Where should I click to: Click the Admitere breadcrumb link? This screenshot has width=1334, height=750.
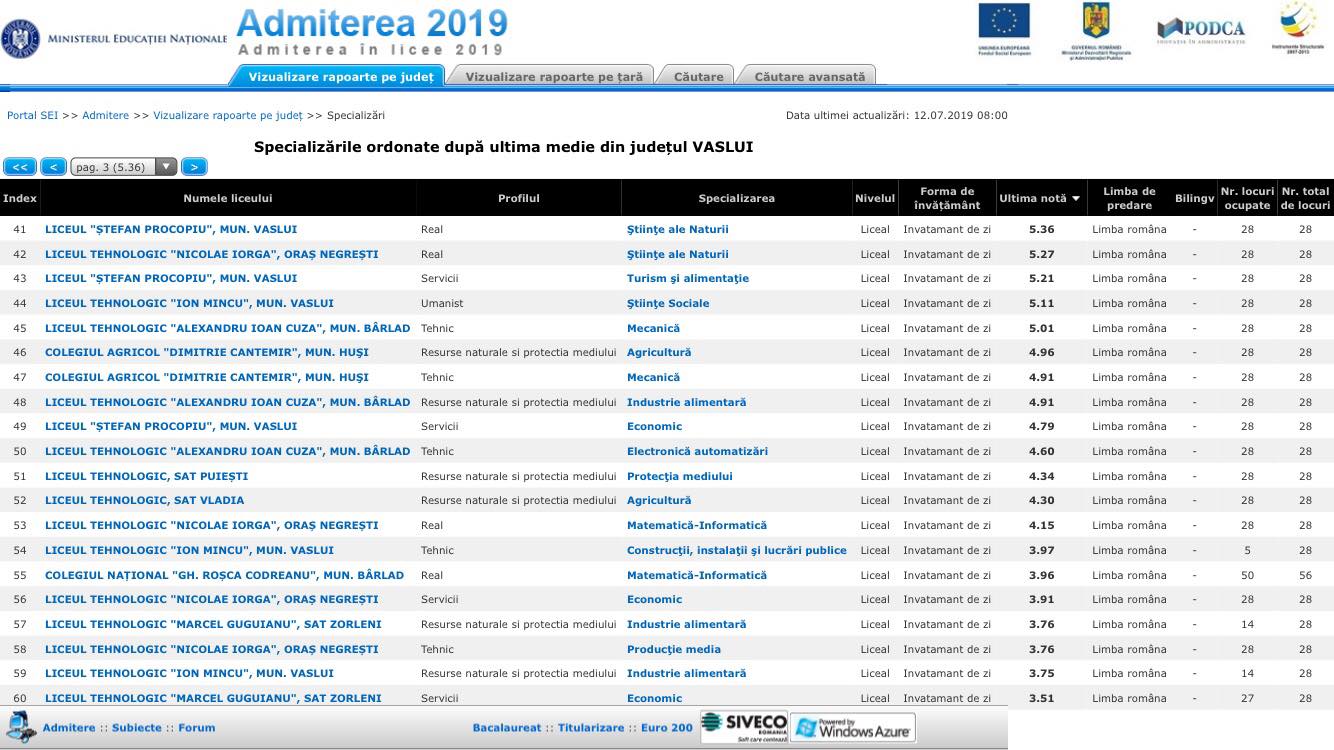pos(106,115)
